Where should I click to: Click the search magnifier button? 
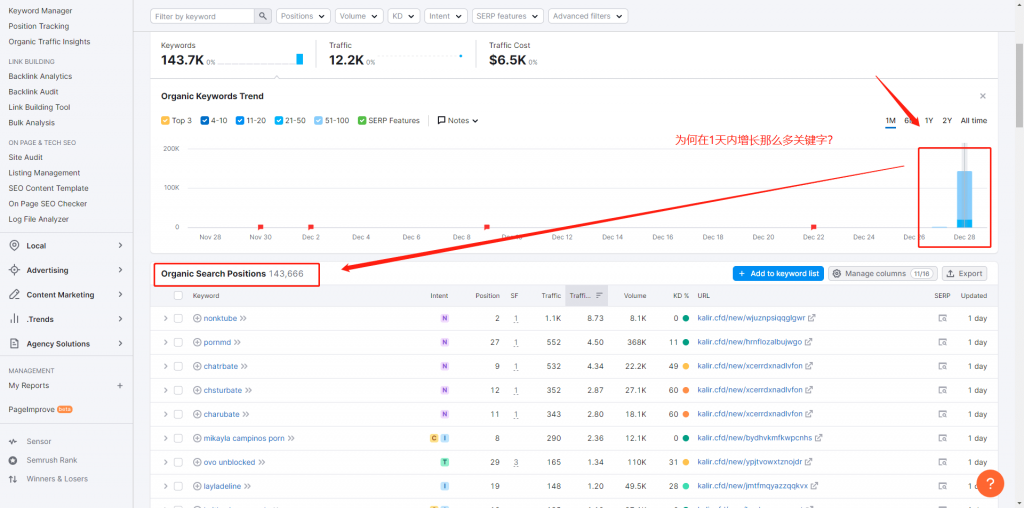(263, 16)
